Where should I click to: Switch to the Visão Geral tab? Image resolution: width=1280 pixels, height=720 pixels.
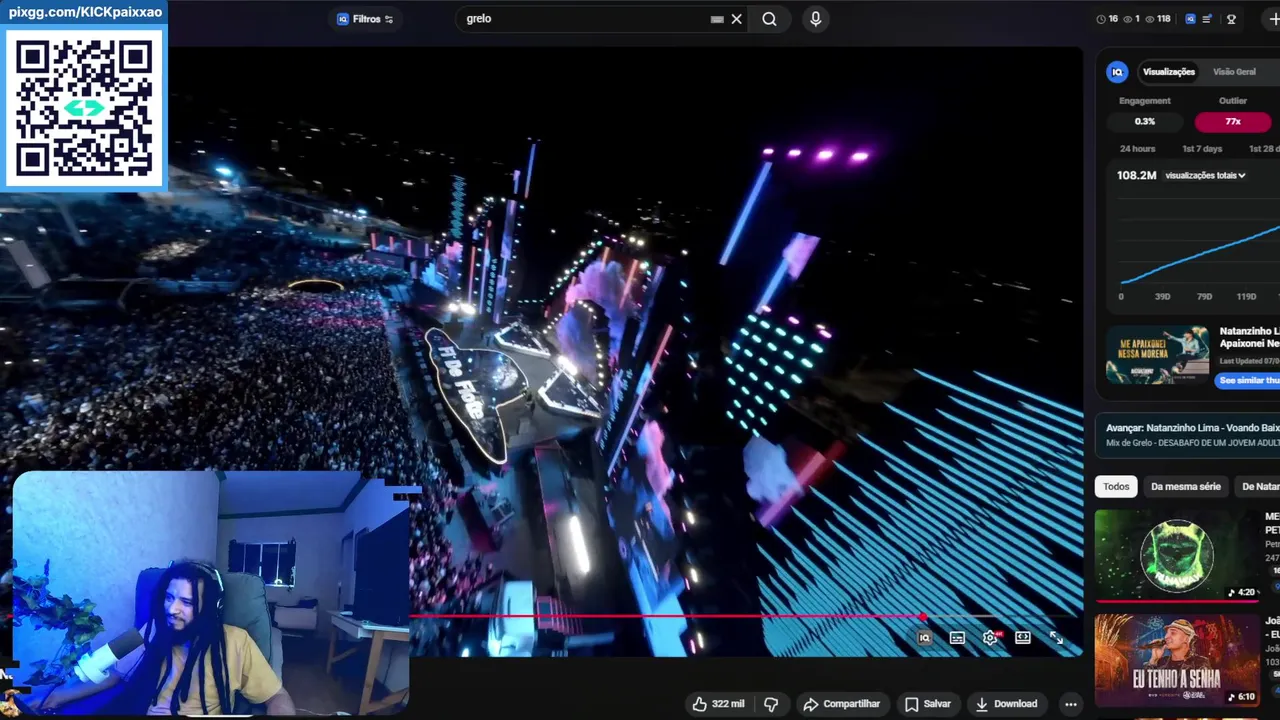click(x=1234, y=72)
